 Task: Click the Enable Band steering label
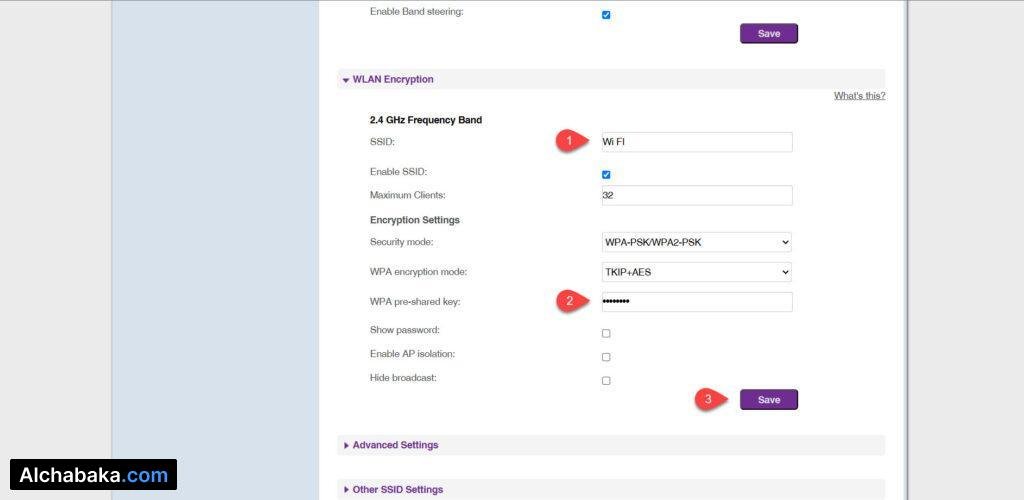coord(417,12)
